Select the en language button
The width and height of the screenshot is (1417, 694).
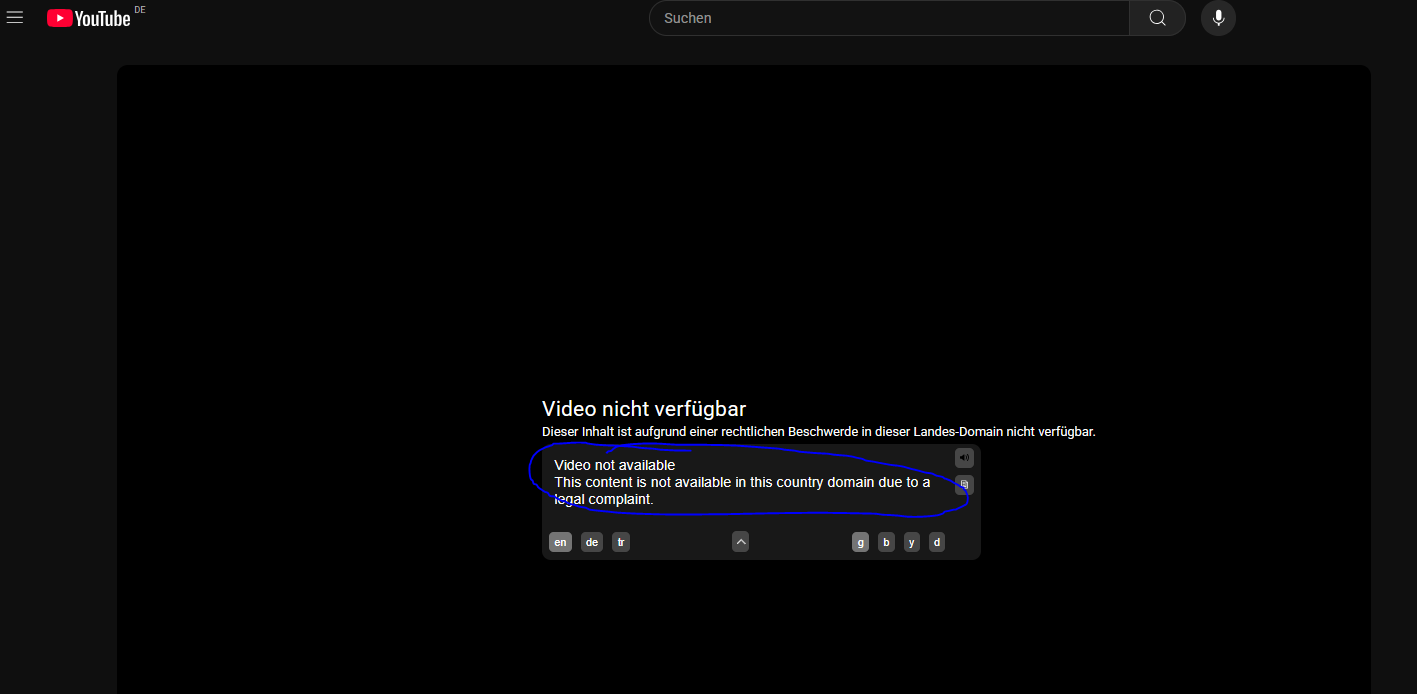point(560,542)
